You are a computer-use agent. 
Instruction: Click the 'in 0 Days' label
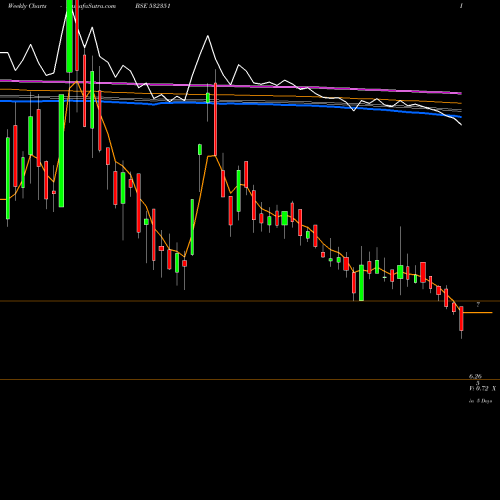pos(481,401)
